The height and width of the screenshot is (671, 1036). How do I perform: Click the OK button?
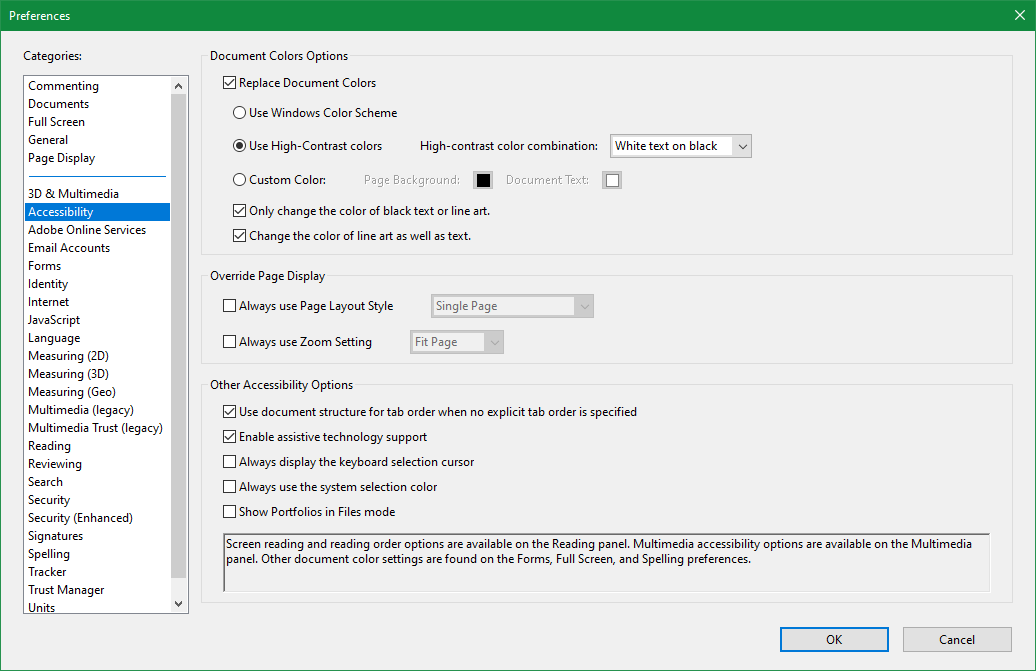coord(834,639)
